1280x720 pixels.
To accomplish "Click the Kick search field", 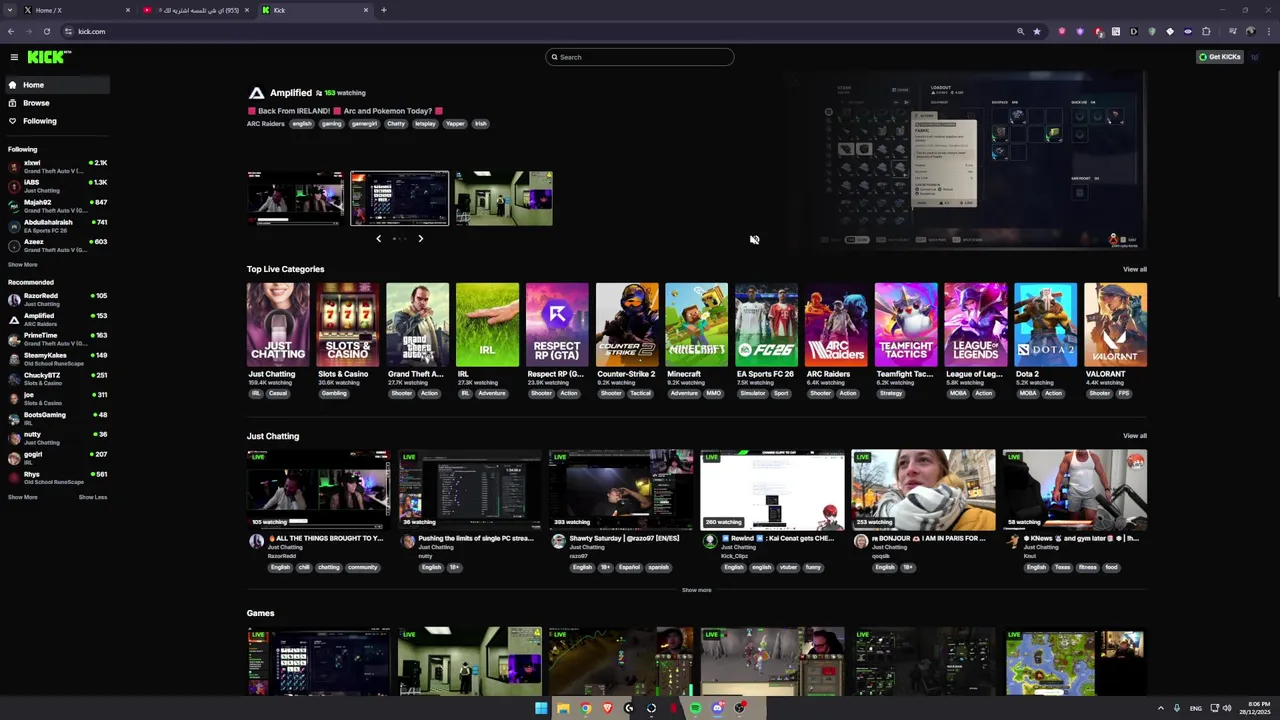I will [x=640, y=57].
